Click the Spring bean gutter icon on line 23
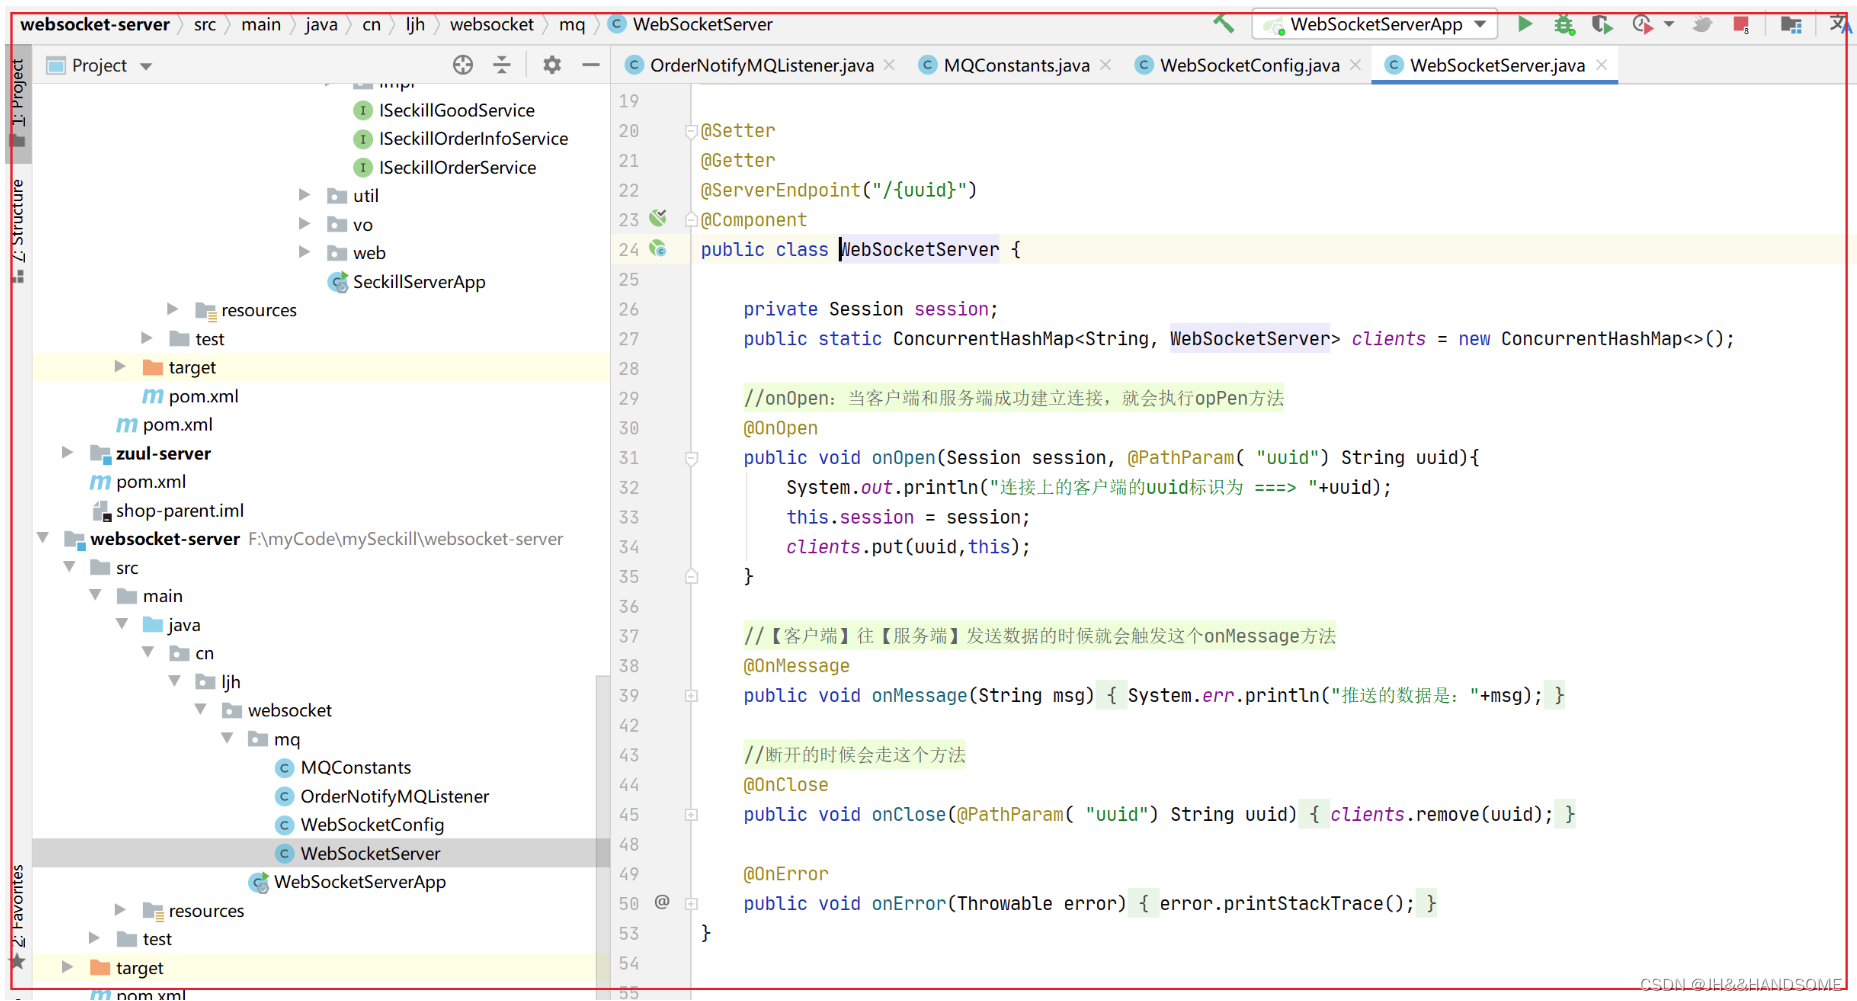Image resolution: width=1857 pixels, height=1001 pixels. coord(657,218)
